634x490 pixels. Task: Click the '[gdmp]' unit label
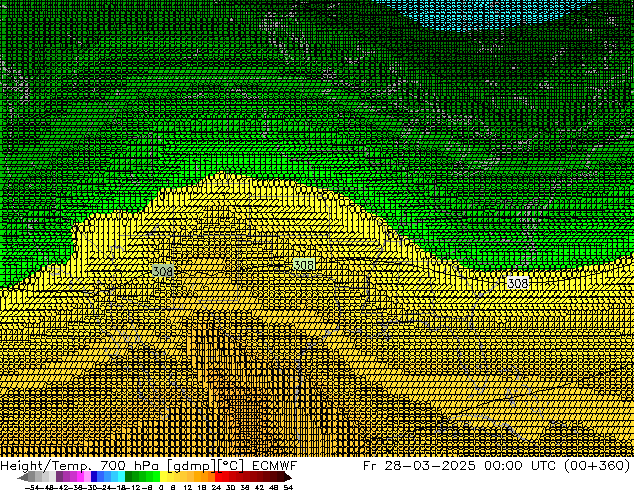coord(192,466)
